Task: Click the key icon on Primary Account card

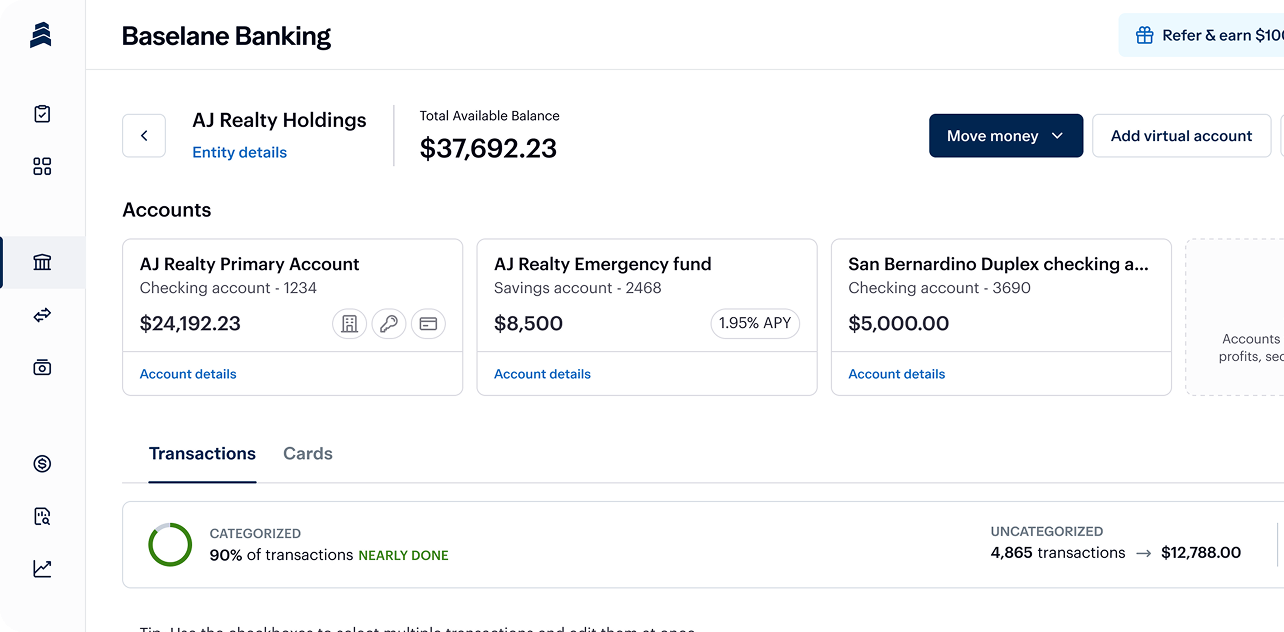Action: coord(389,324)
